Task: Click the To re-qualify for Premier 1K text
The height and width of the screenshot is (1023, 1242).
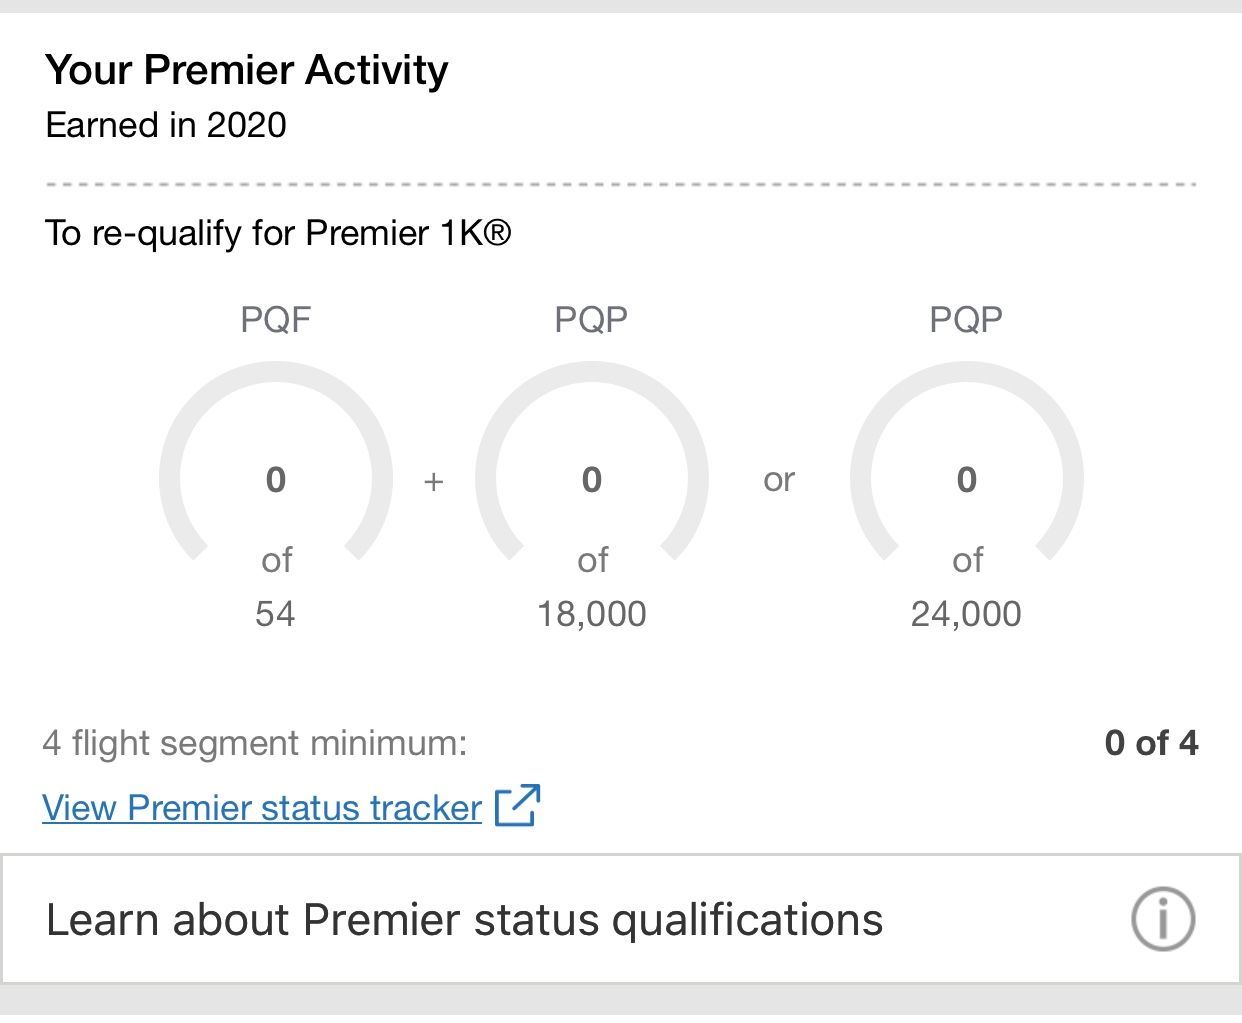Action: (x=278, y=233)
